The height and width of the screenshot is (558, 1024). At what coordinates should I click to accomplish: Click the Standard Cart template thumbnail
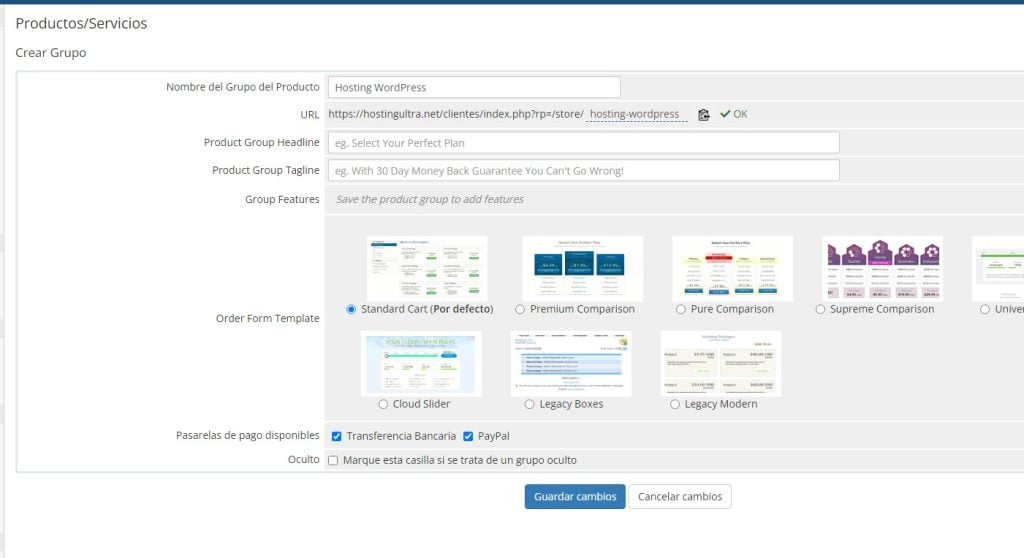[427, 269]
